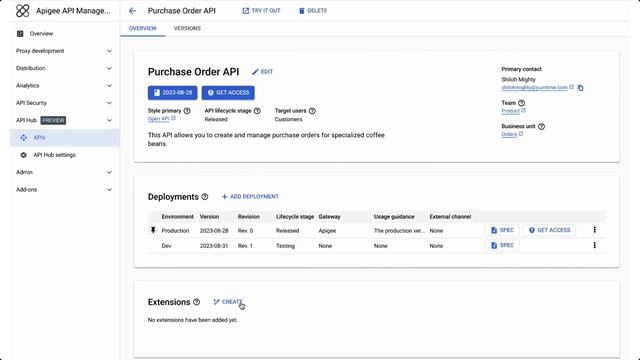Click the PREVIEW badge next to API Hub
The image size is (640, 360).
(x=53, y=120)
